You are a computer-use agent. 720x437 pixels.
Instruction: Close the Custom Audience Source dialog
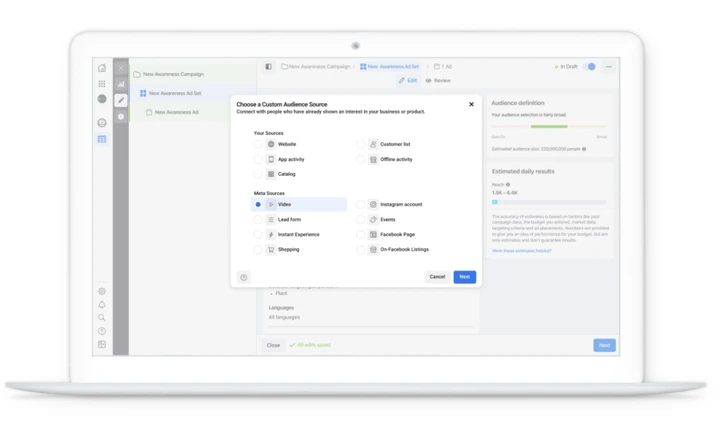click(x=471, y=104)
